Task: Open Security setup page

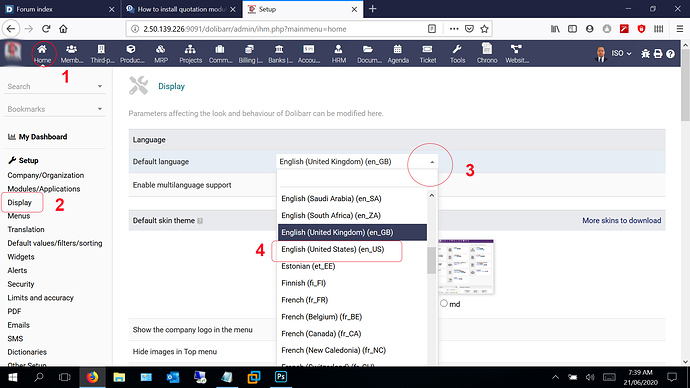Action: click(20, 284)
